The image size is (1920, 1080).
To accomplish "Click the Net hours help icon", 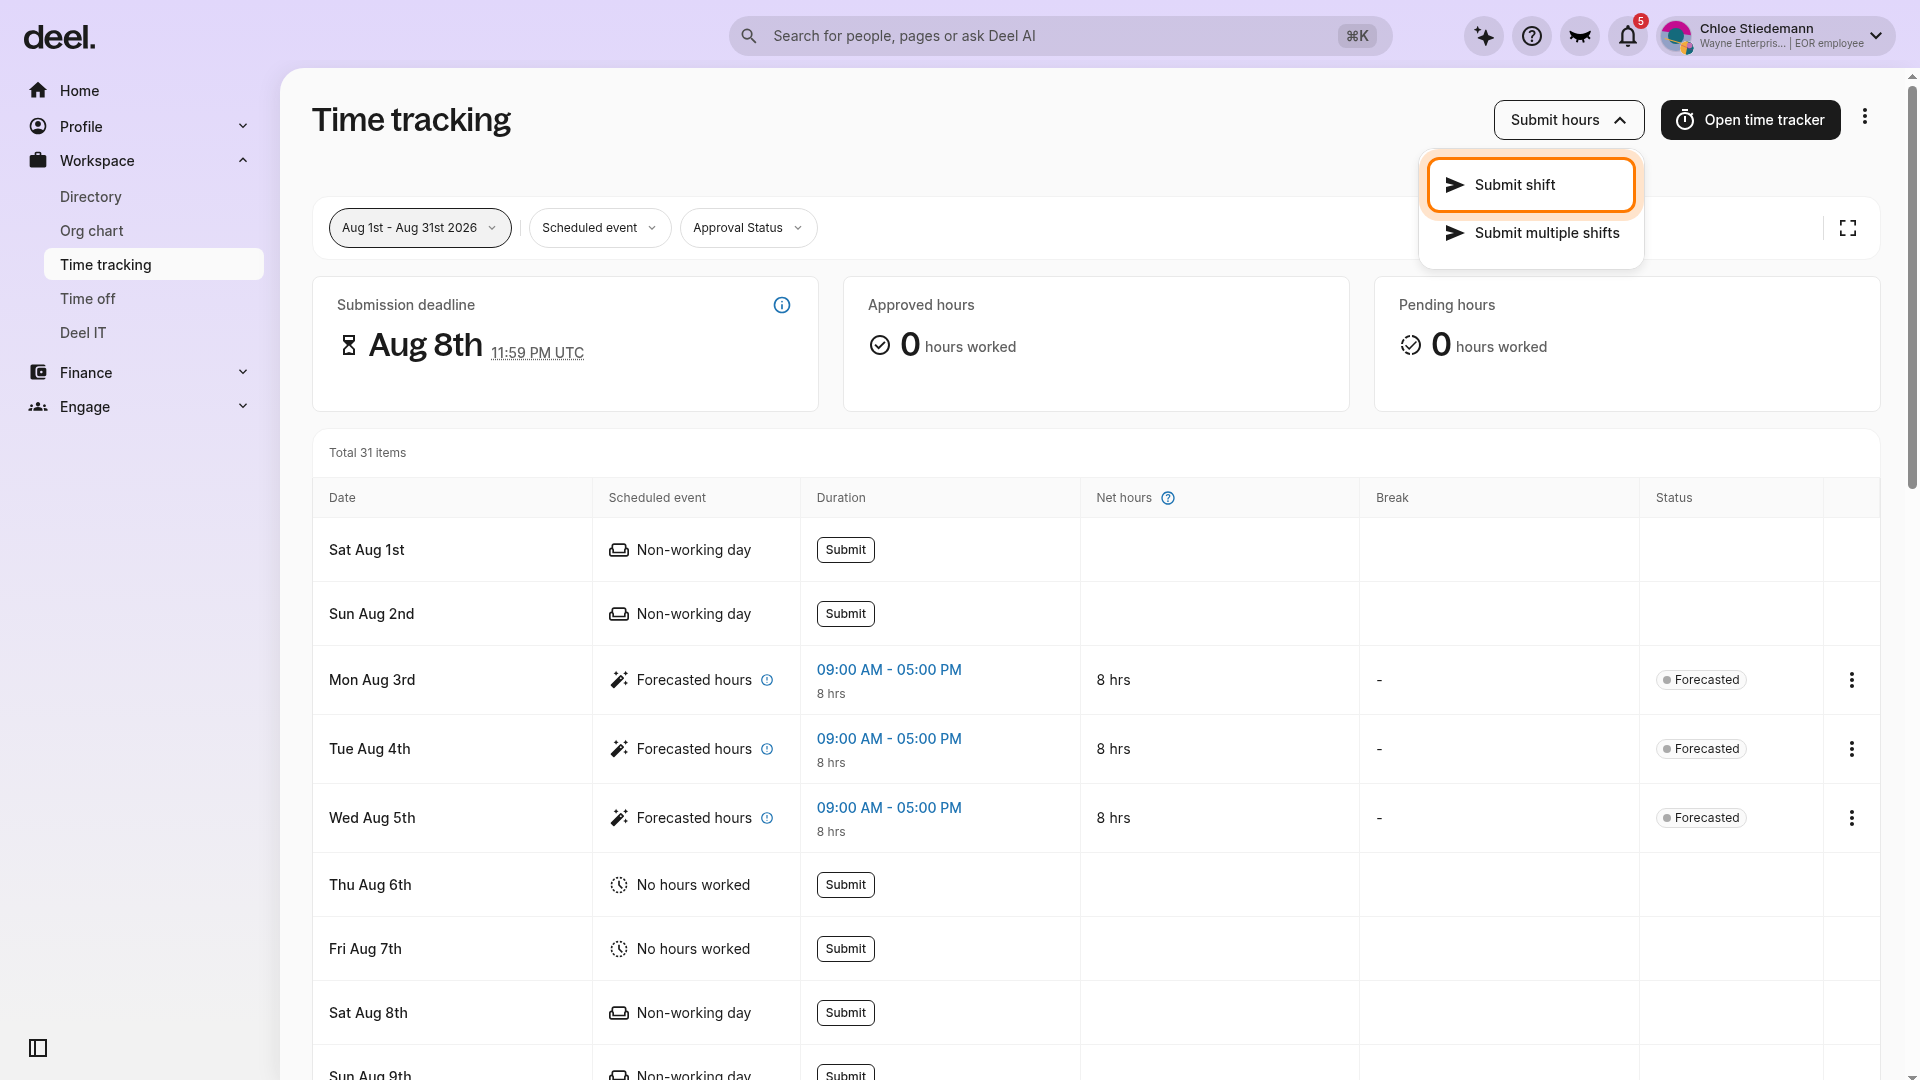I will point(1168,498).
